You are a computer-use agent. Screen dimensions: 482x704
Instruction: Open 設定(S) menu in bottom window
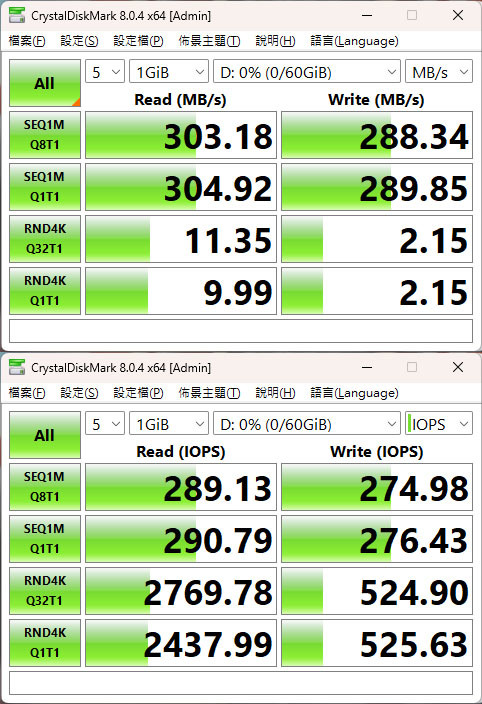click(79, 393)
